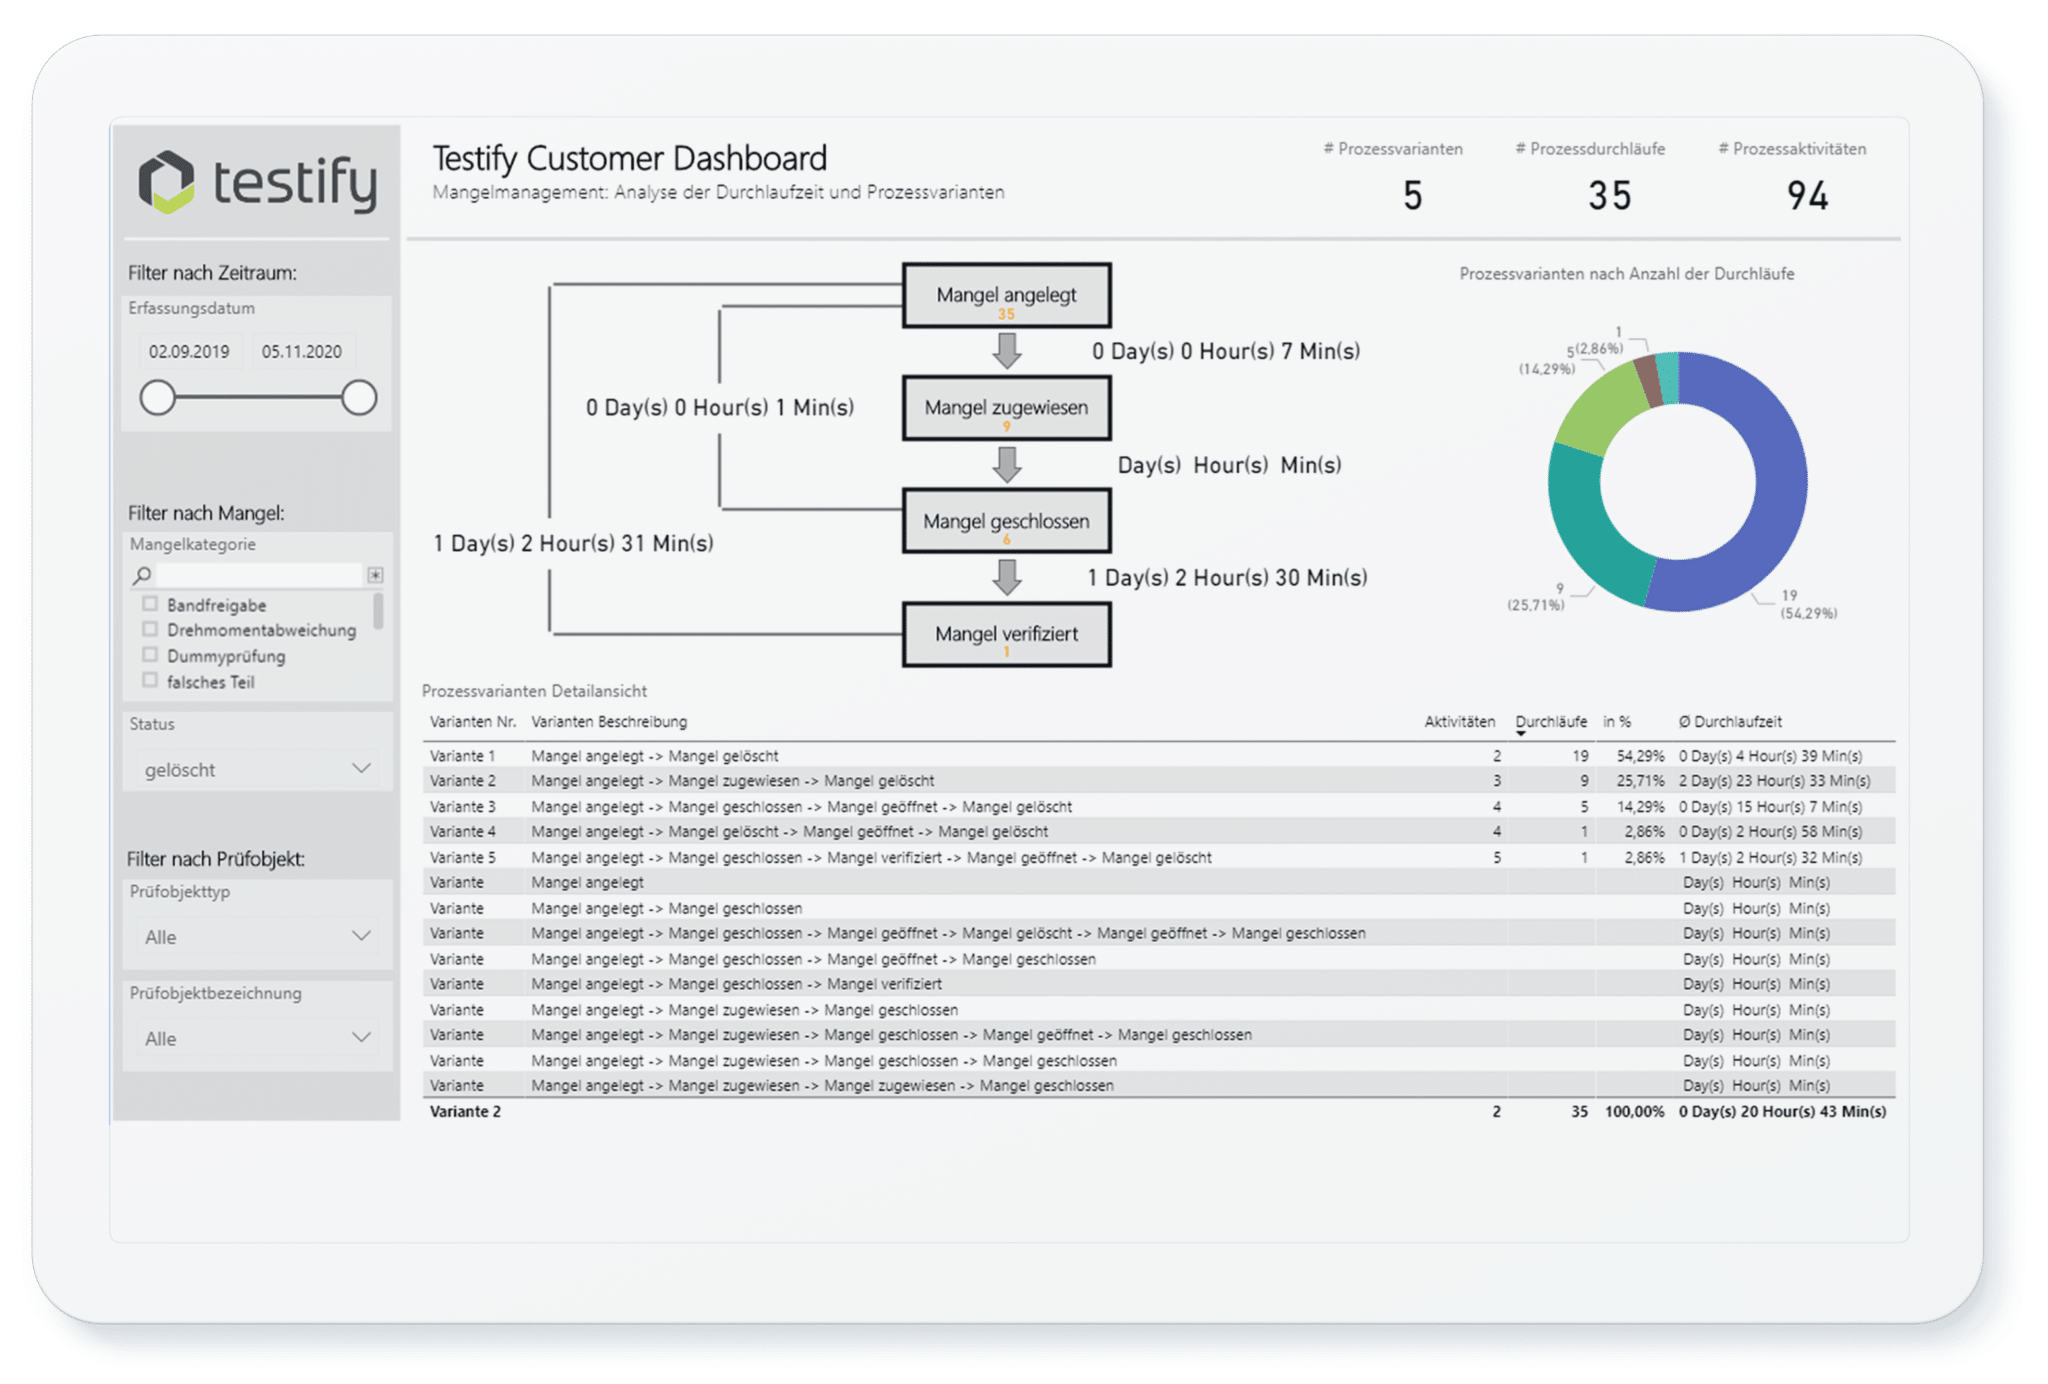
Task: Check the falsches Teil checkbox
Action: tap(150, 681)
